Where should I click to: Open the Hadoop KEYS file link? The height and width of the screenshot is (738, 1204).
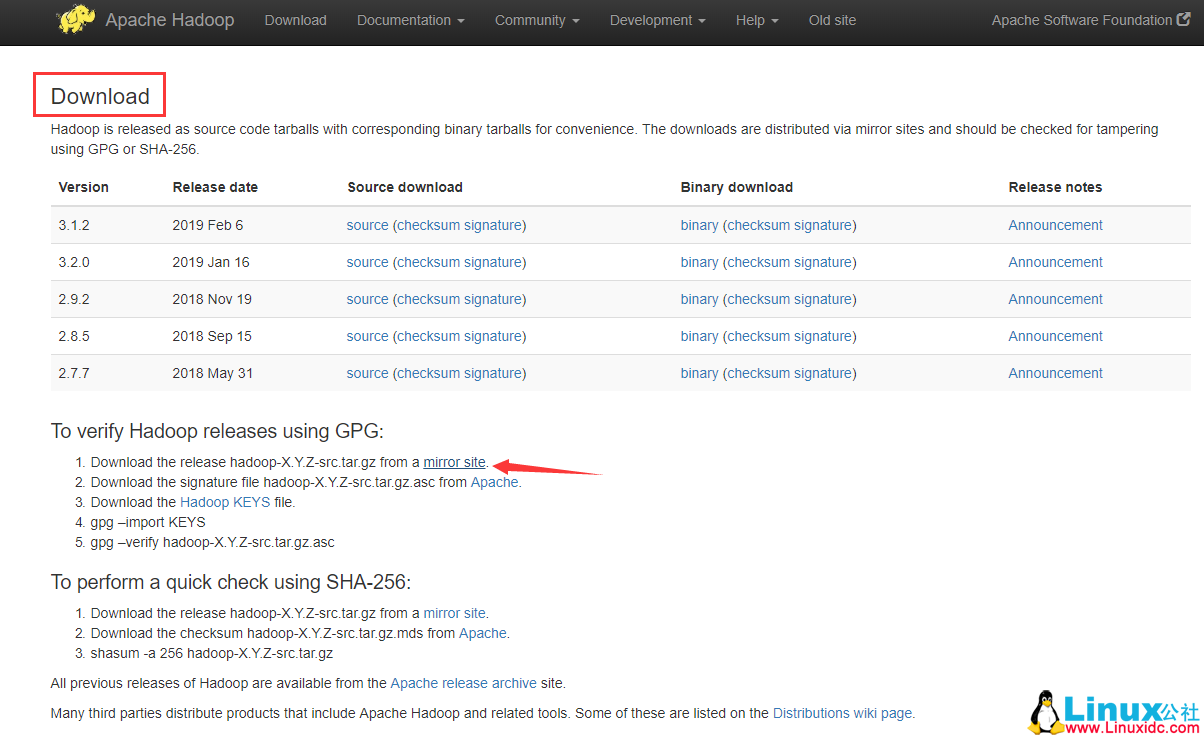[x=224, y=501]
